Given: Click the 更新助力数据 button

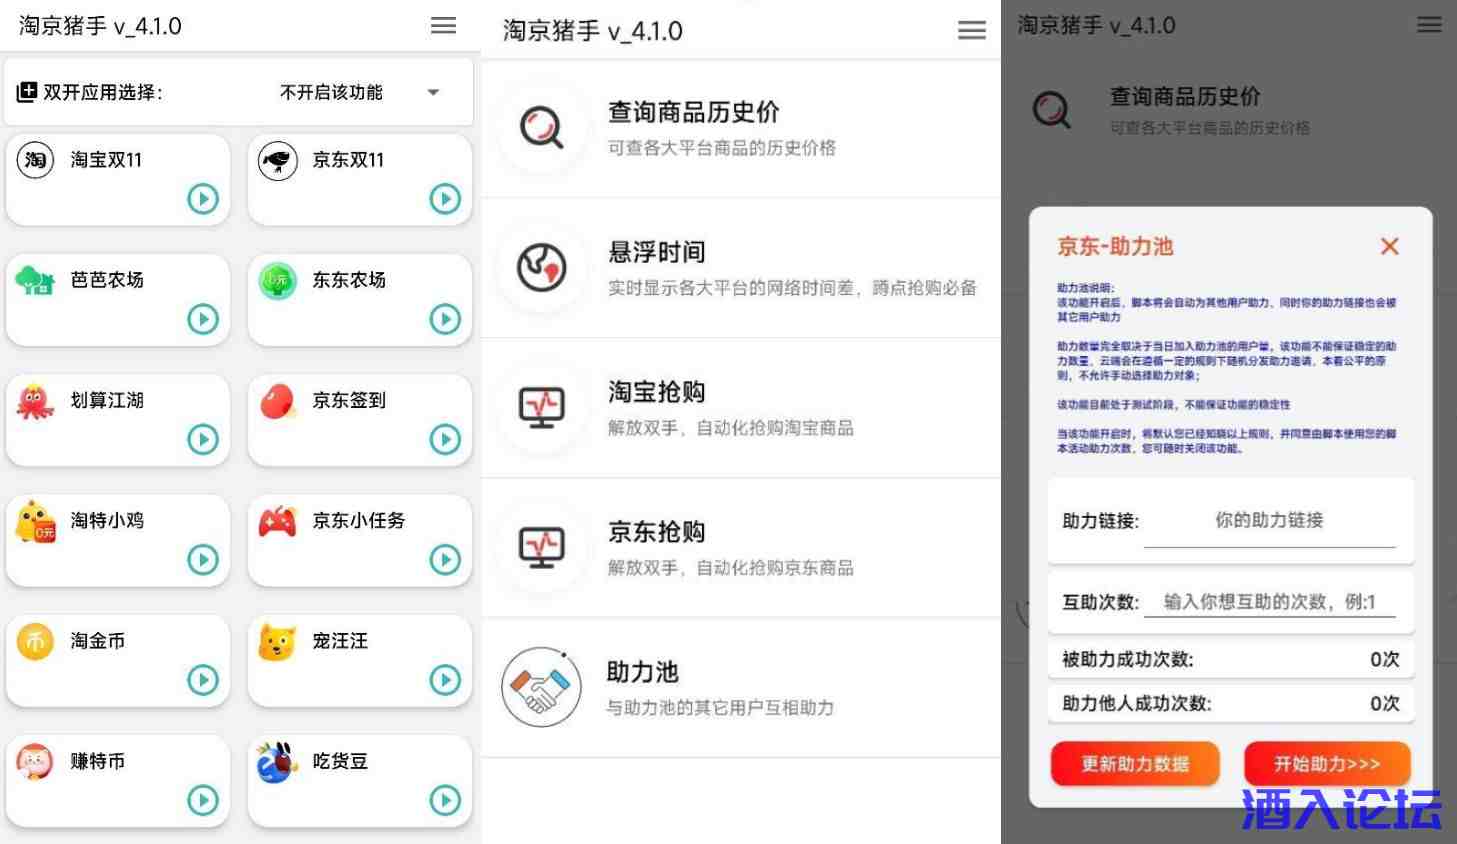Looking at the screenshot, I should pos(1135,764).
